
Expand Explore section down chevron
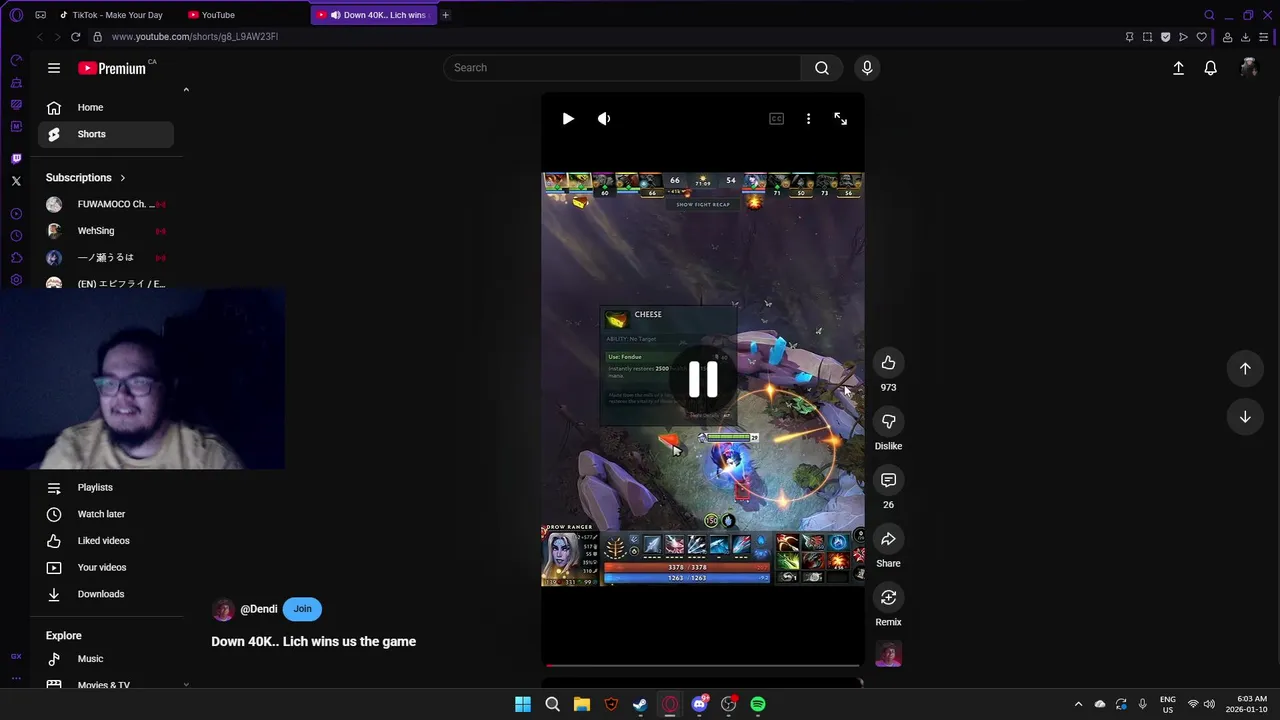[186, 685]
